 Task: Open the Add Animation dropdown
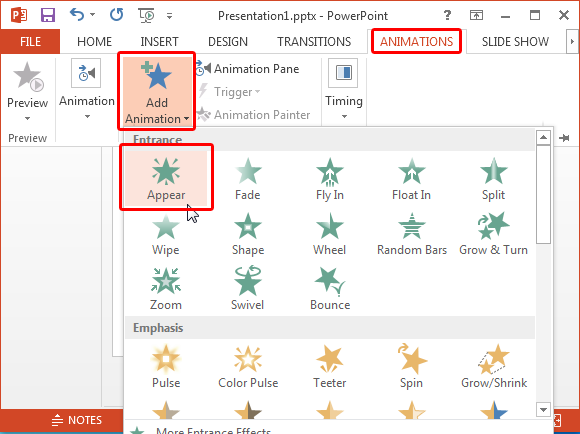point(157,91)
